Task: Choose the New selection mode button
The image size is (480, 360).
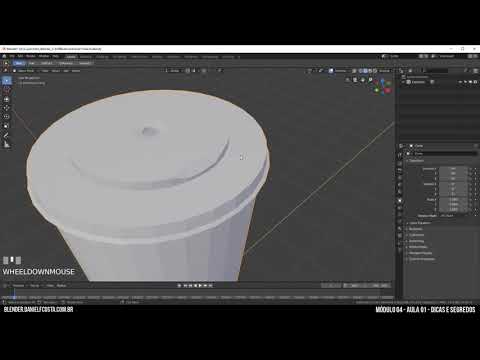Action: pos(19,63)
